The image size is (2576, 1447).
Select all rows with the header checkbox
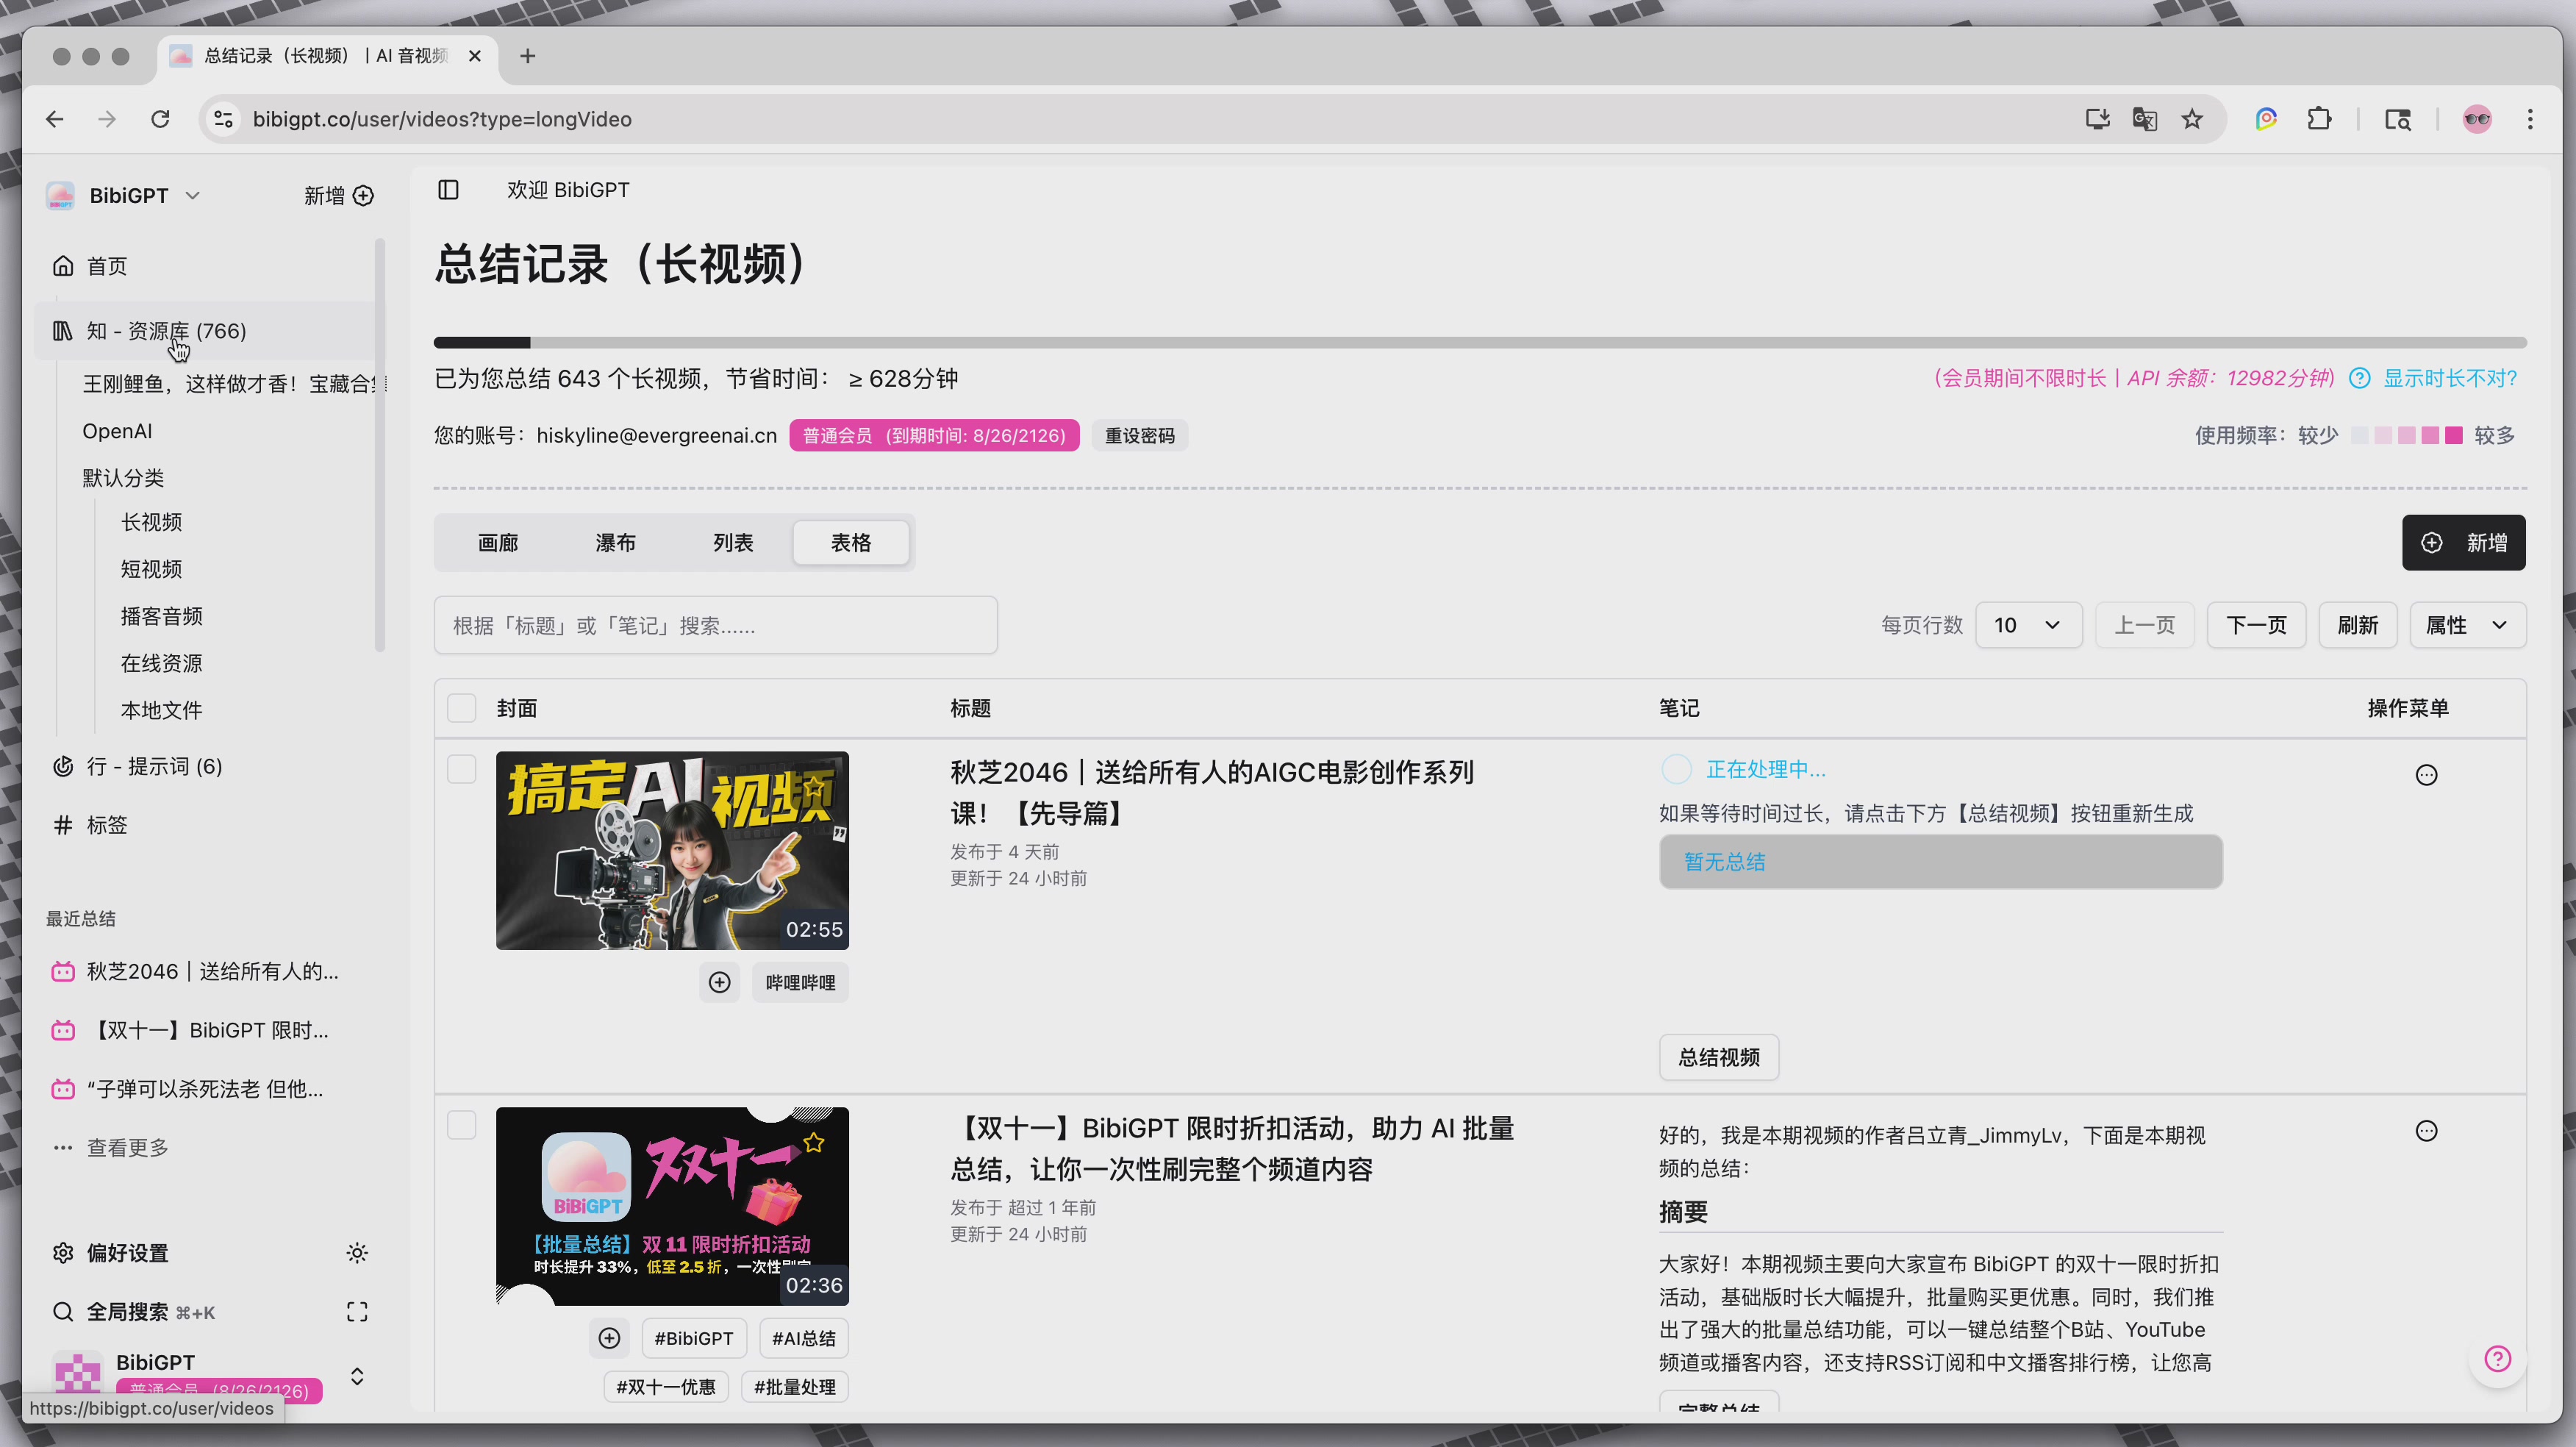pyautogui.click(x=461, y=707)
